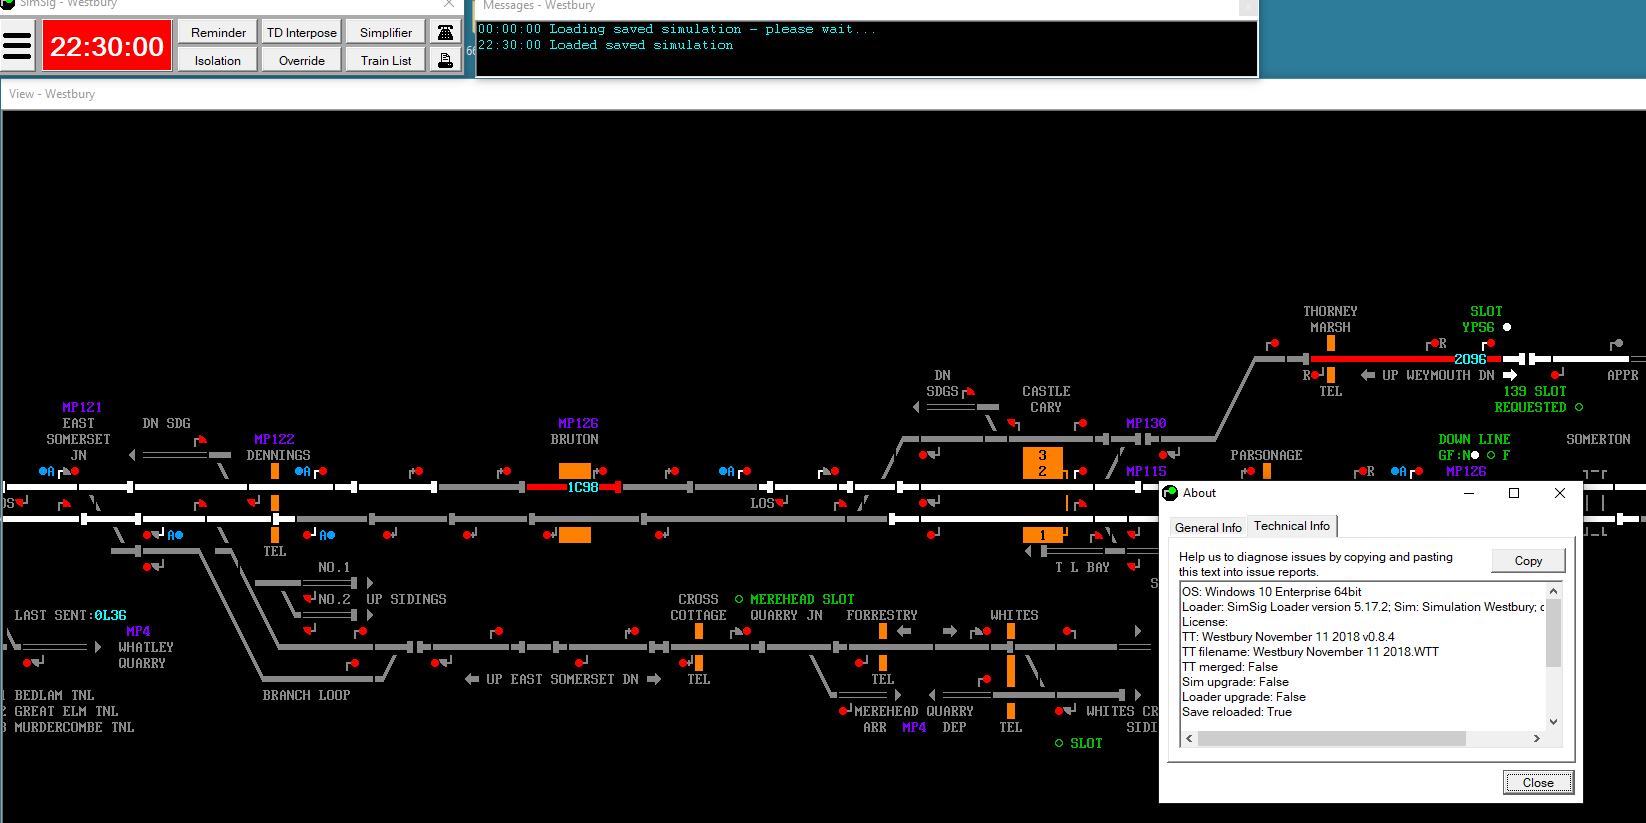The width and height of the screenshot is (1646, 823).
Task: Select the Override function
Action: pos(302,60)
